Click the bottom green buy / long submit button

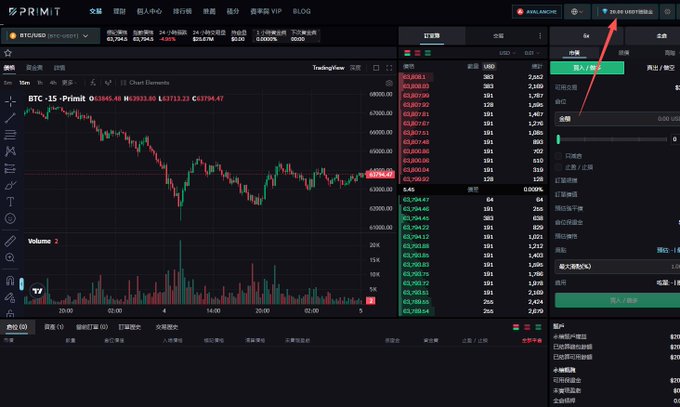(x=618, y=300)
